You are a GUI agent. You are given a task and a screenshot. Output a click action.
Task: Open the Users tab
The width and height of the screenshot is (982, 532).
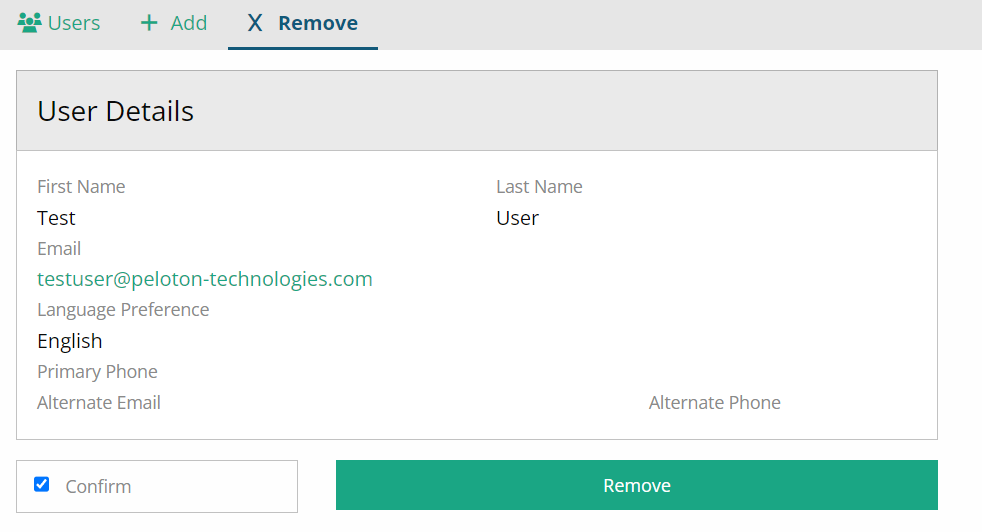(59, 23)
